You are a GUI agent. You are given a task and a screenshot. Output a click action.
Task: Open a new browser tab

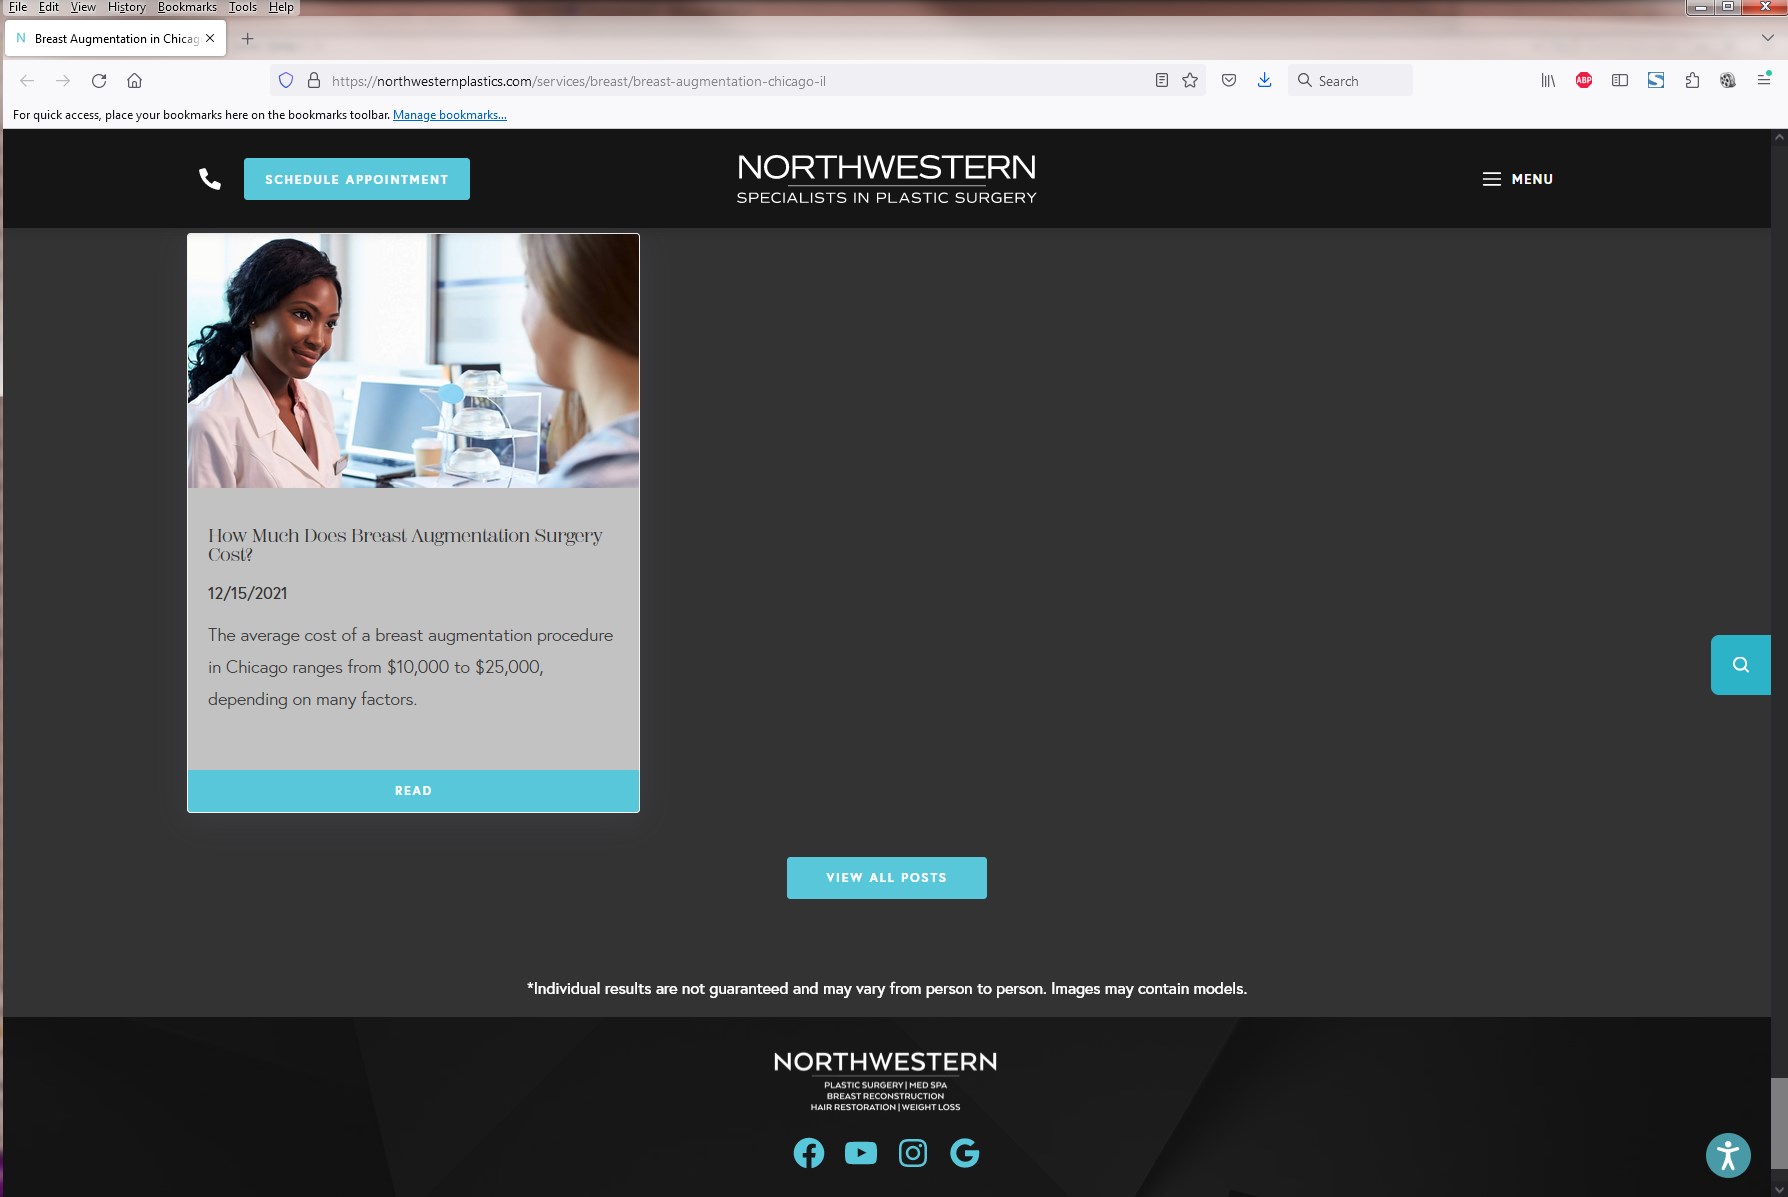[248, 39]
